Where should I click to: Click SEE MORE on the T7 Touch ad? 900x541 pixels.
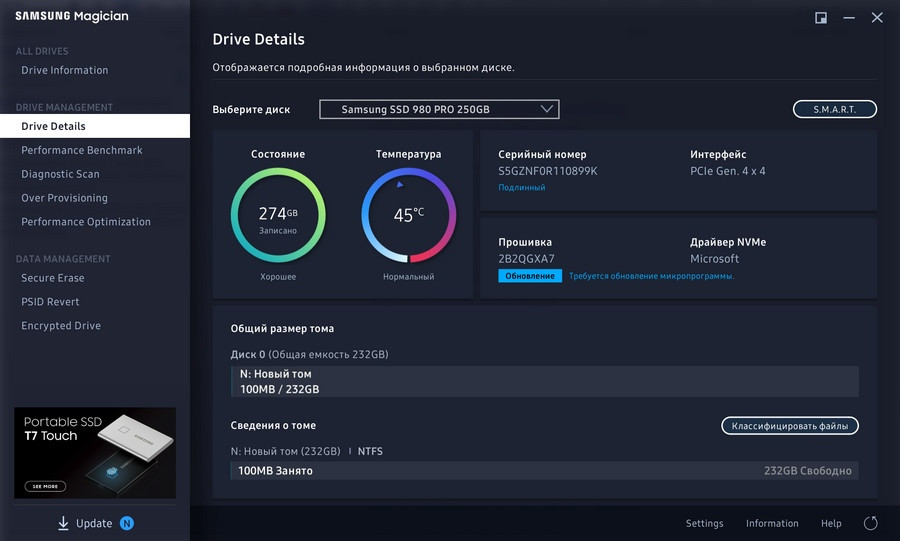point(45,486)
